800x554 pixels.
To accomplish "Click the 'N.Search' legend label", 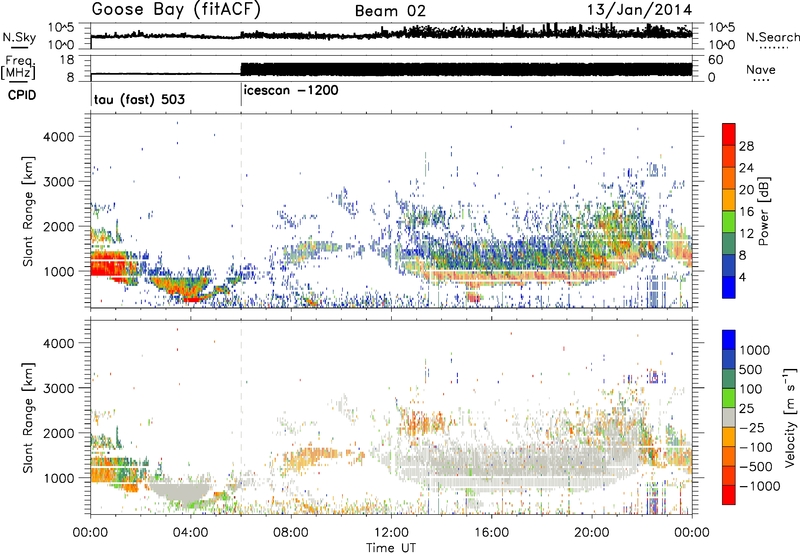I will (x=772, y=37).
